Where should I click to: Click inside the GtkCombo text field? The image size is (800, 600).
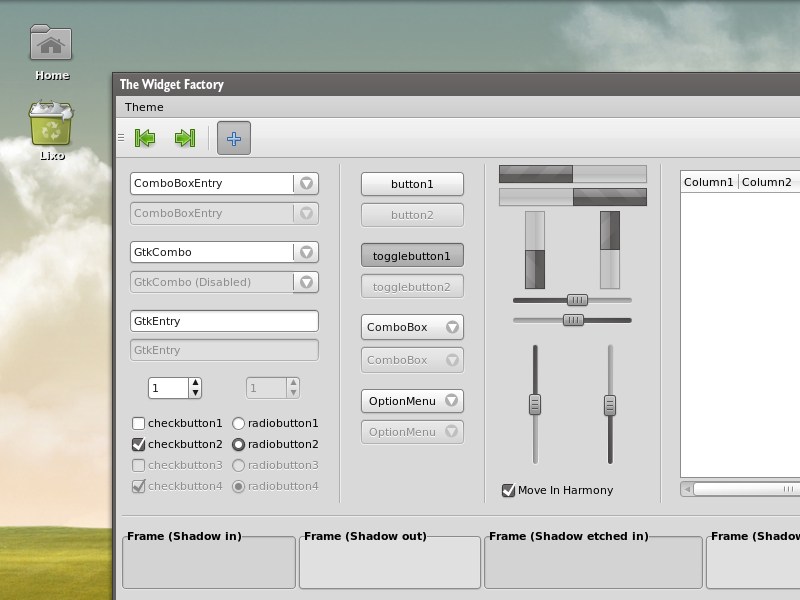coord(212,252)
